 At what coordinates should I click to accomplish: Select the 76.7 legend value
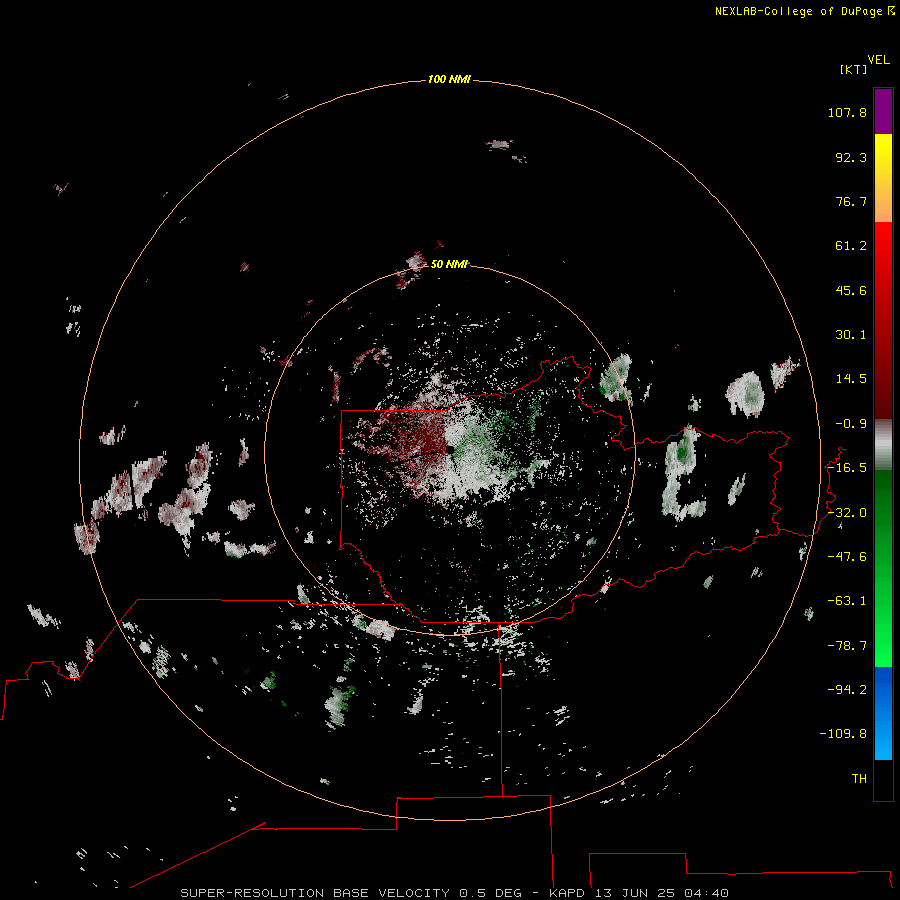[851, 201]
